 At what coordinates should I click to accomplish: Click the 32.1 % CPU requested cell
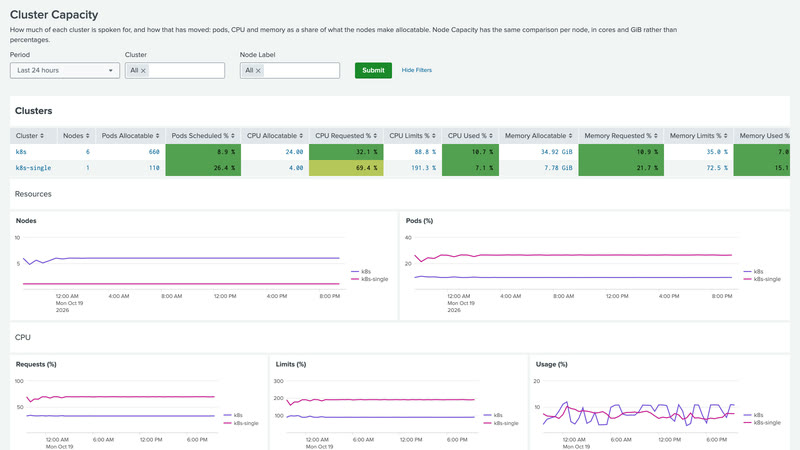coord(346,152)
